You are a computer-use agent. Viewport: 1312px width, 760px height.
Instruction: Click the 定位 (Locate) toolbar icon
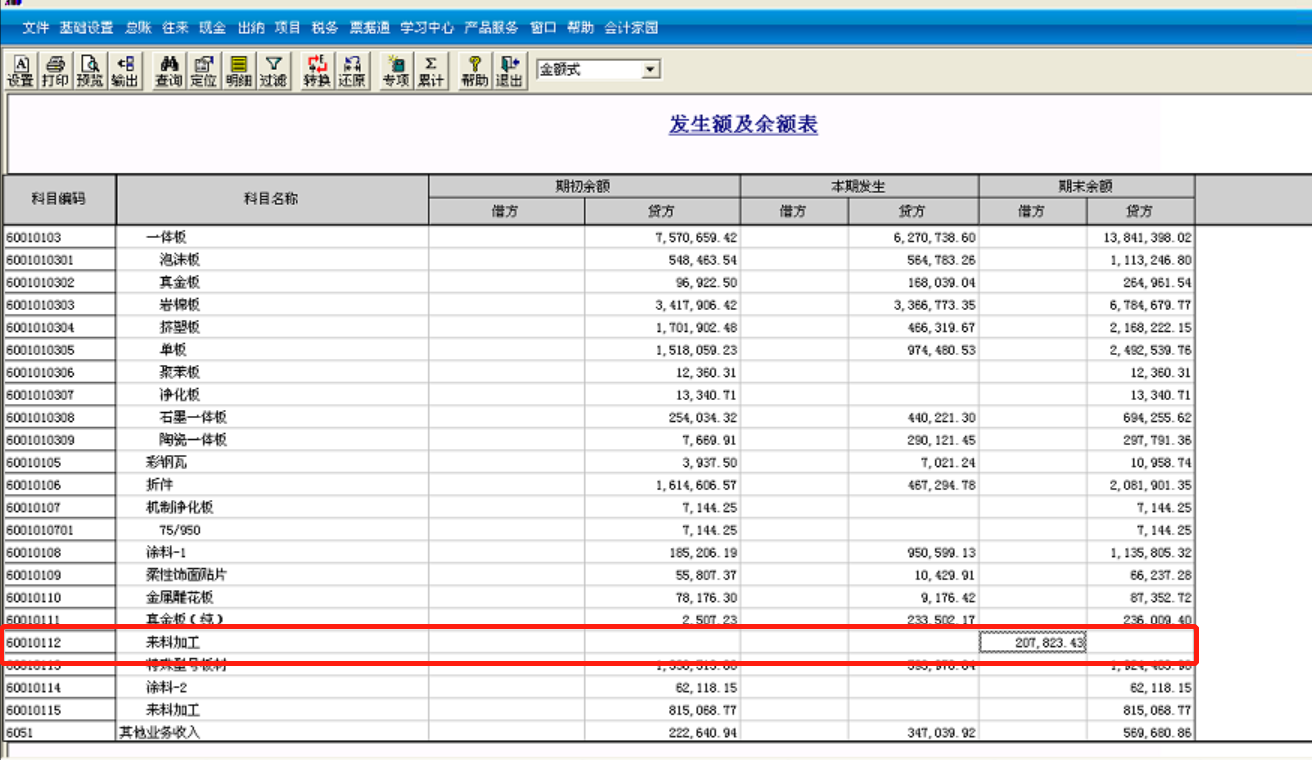click(x=204, y=70)
